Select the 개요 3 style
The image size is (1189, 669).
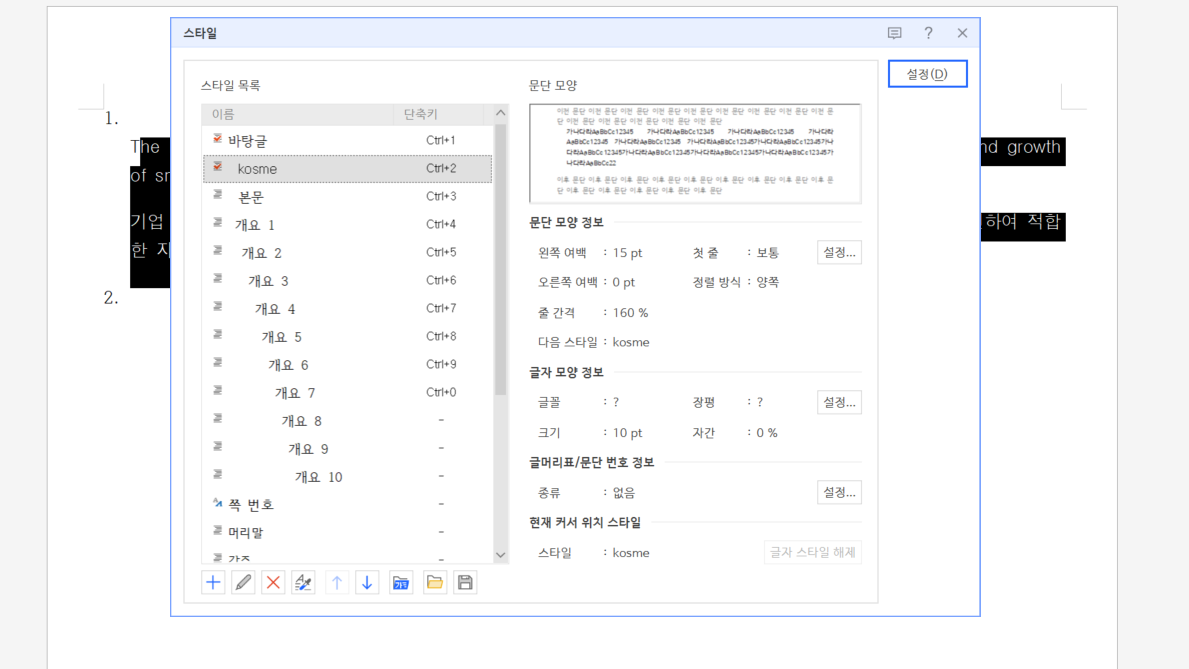pyautogui.click(x=268, y=281)
